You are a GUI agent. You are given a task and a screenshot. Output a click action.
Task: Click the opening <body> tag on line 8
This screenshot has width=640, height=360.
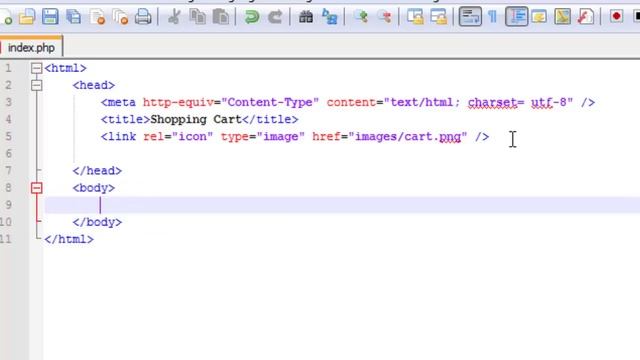pos(94,188)
